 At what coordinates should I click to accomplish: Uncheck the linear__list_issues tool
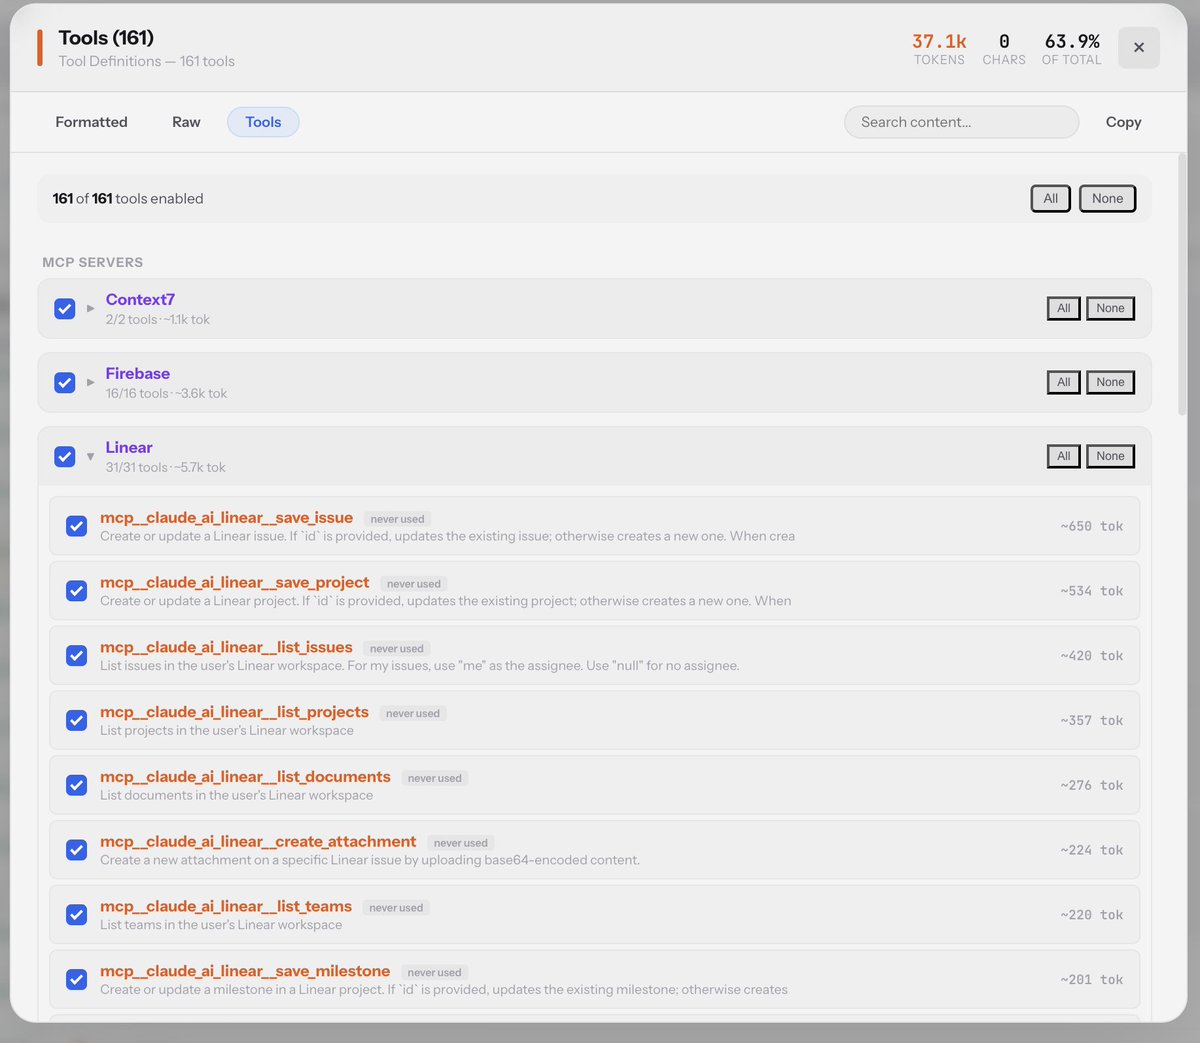click(x=76, y=655)
